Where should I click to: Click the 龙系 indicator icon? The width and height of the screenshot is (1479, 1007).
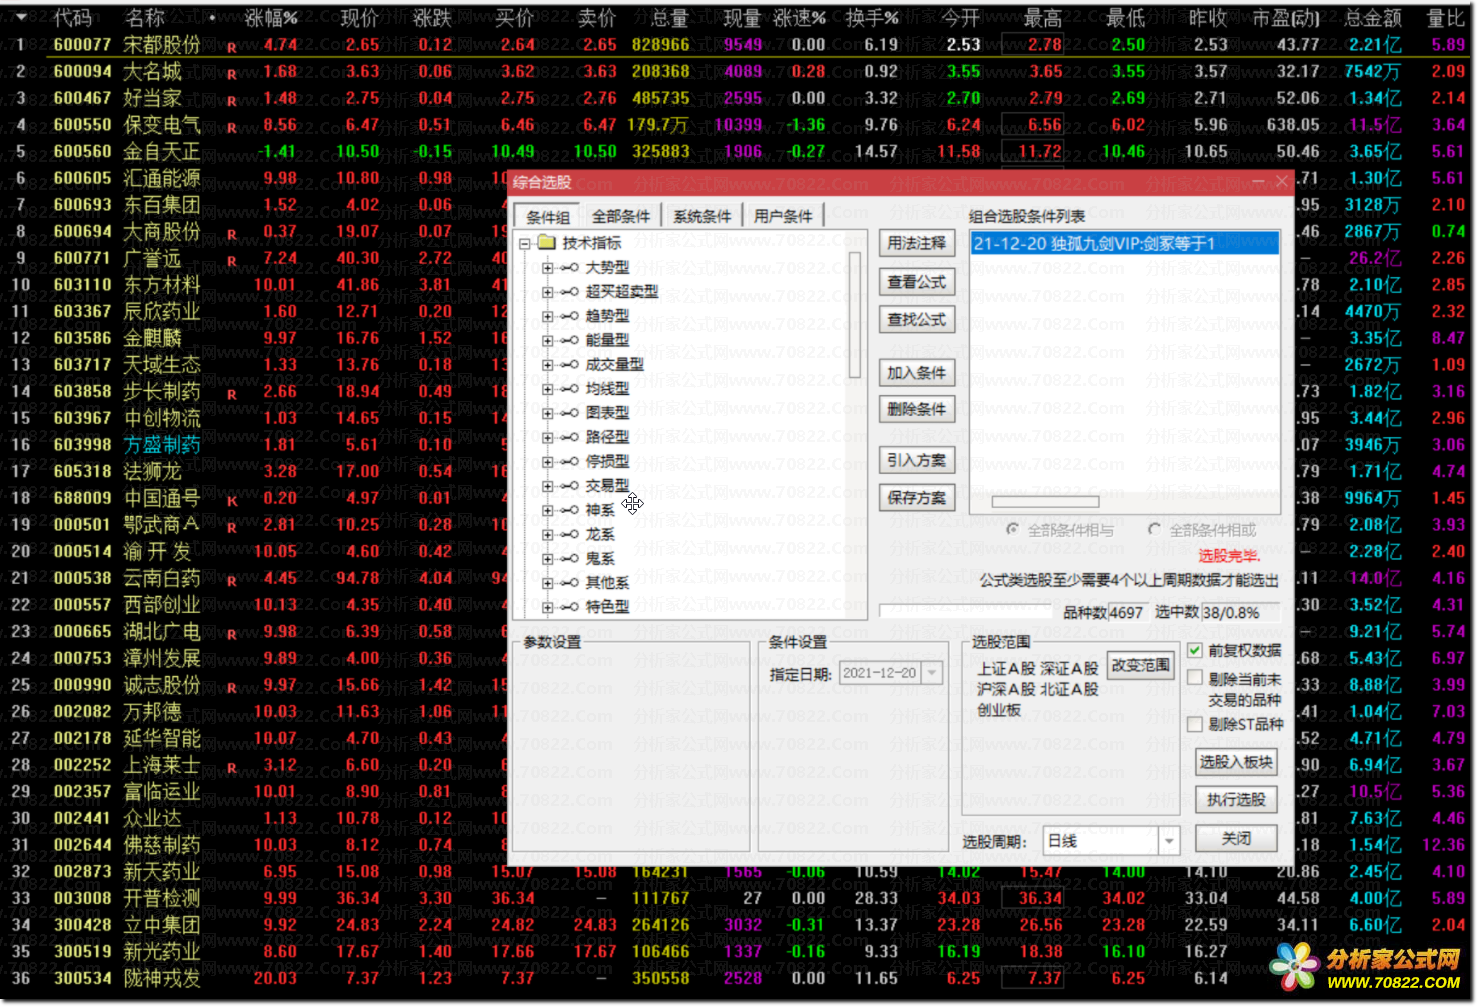tap(569, 534)
